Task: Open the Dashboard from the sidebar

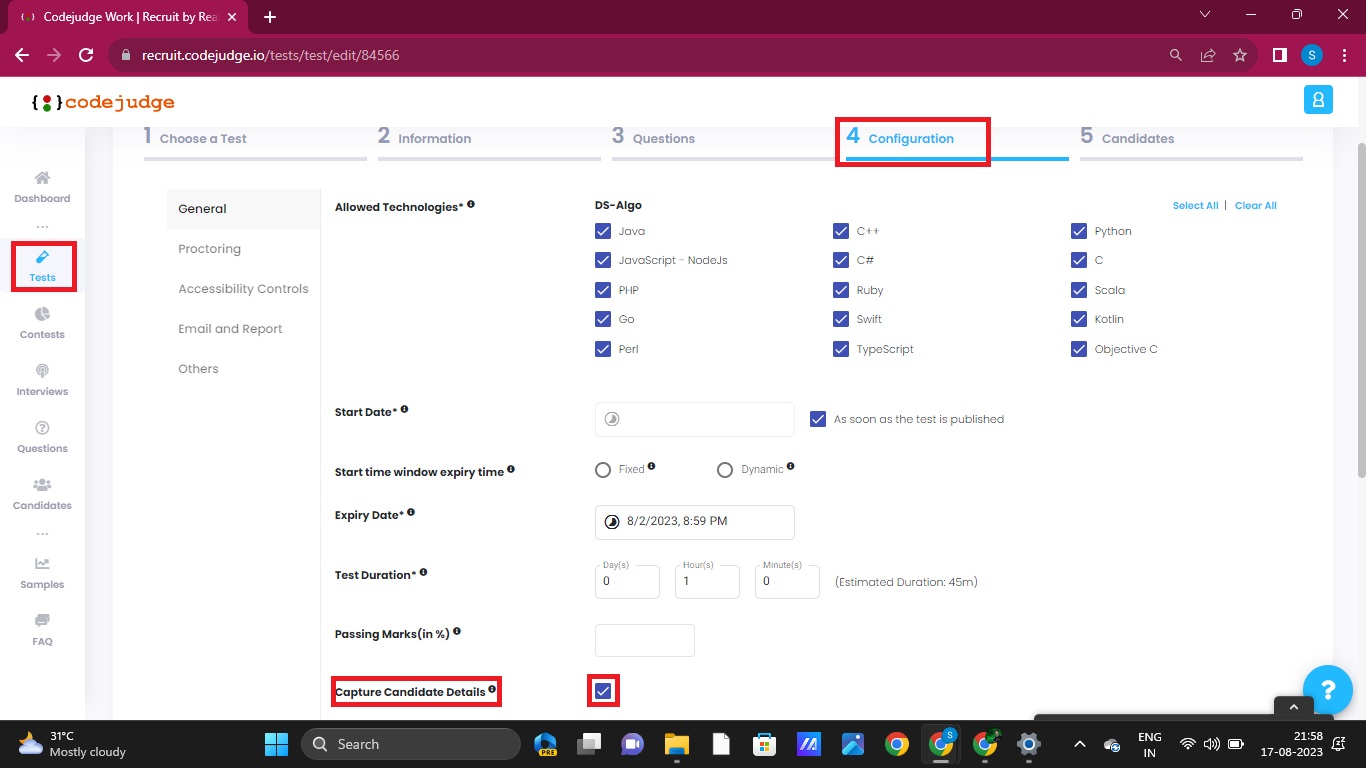Action: tap(42, 188)
